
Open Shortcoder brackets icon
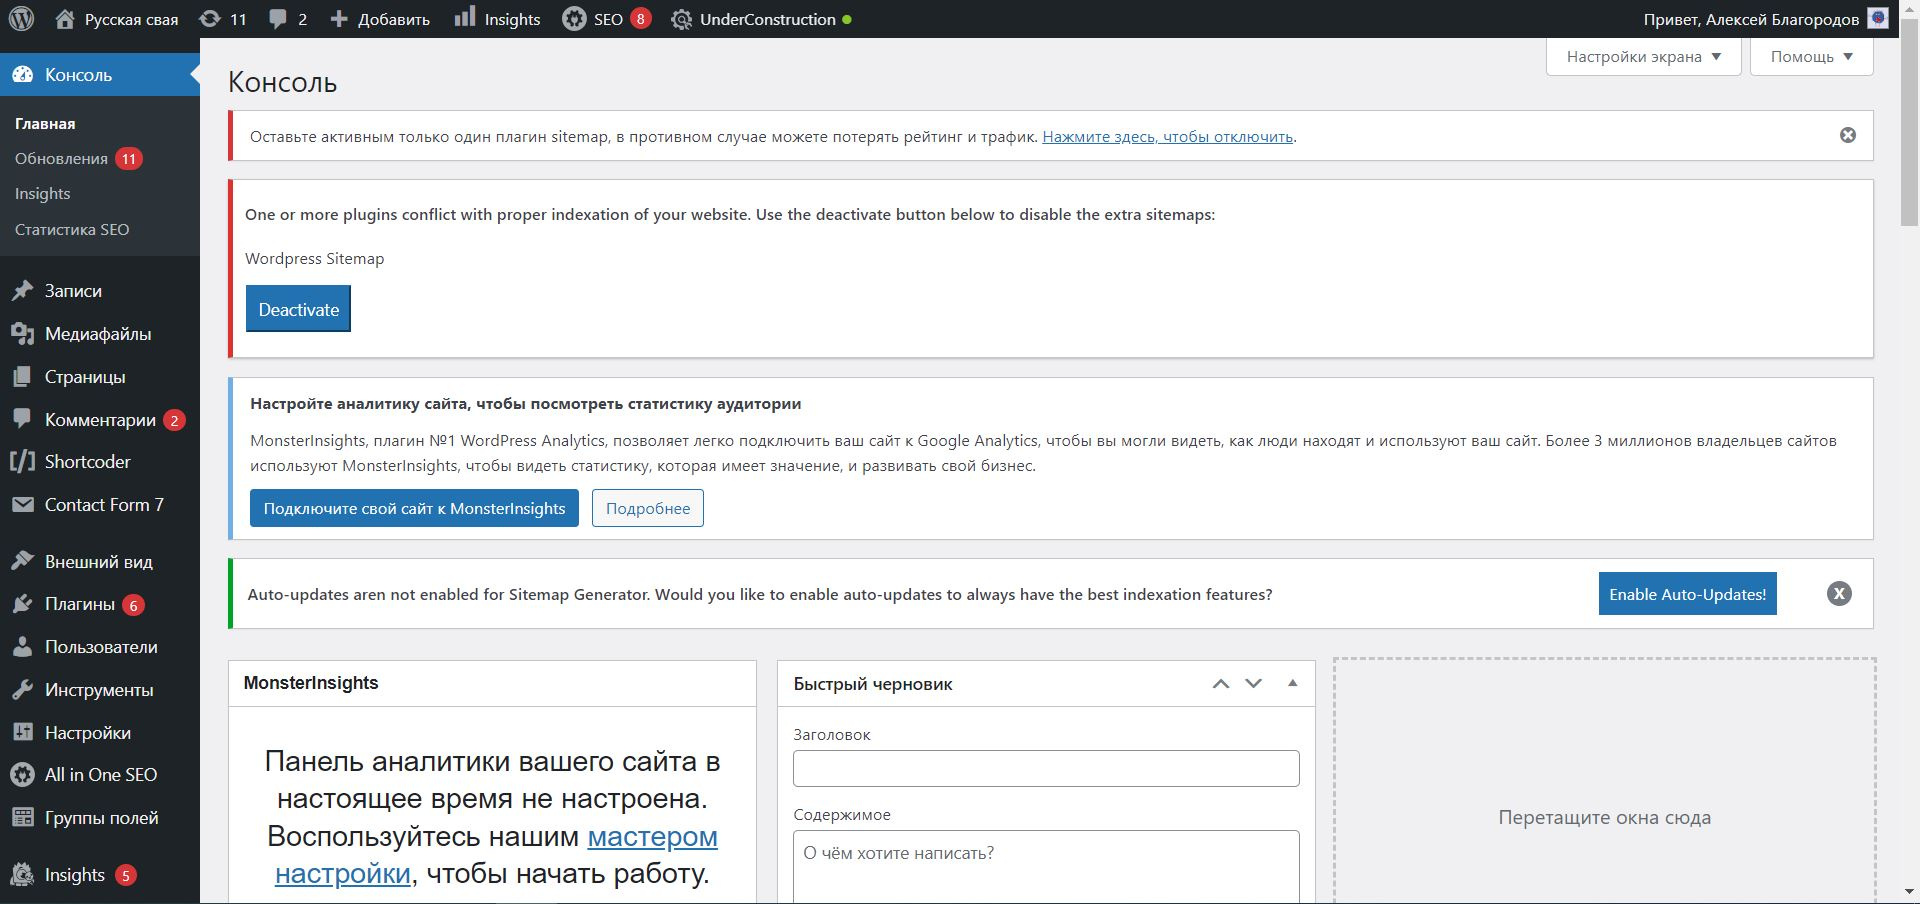click(x=22, y=462)
